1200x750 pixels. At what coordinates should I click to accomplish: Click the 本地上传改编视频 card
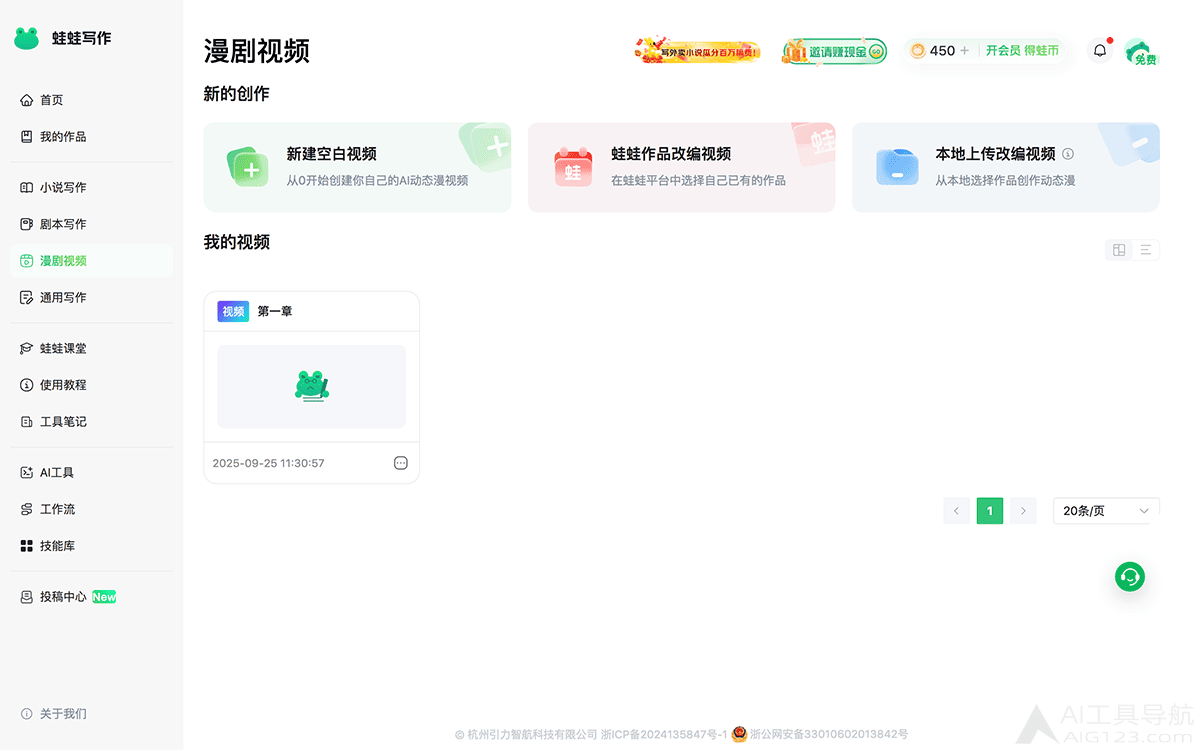[1006, 168]
